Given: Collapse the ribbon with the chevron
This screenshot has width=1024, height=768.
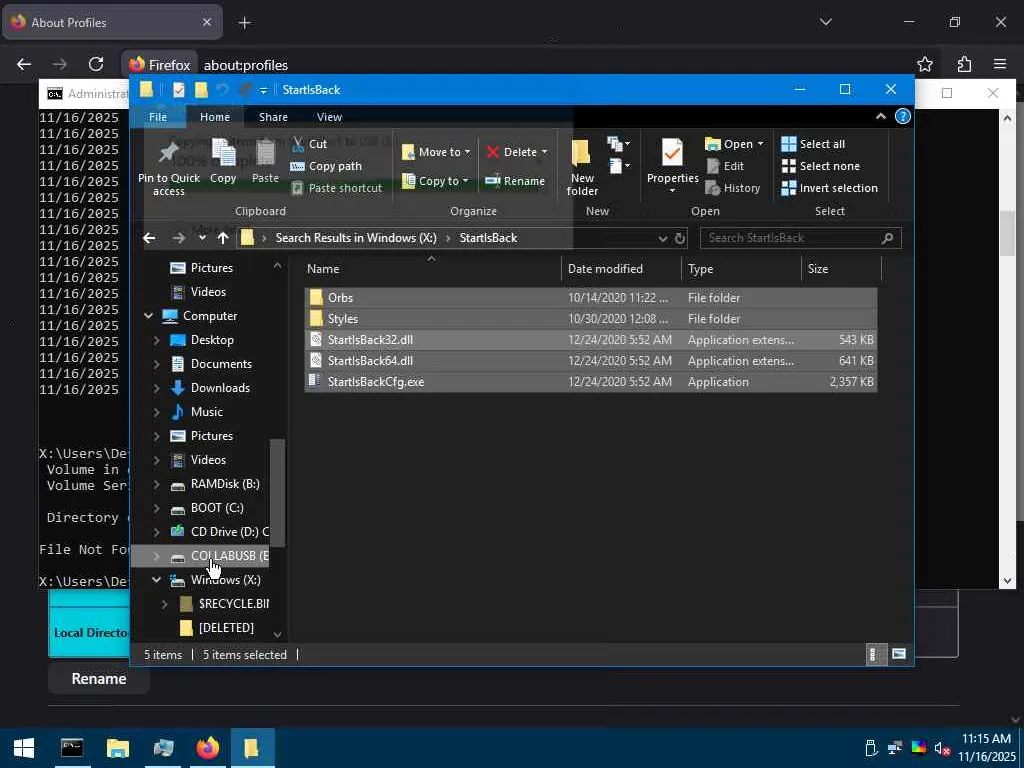Looking at the screenshot, I should coord(880,116).
